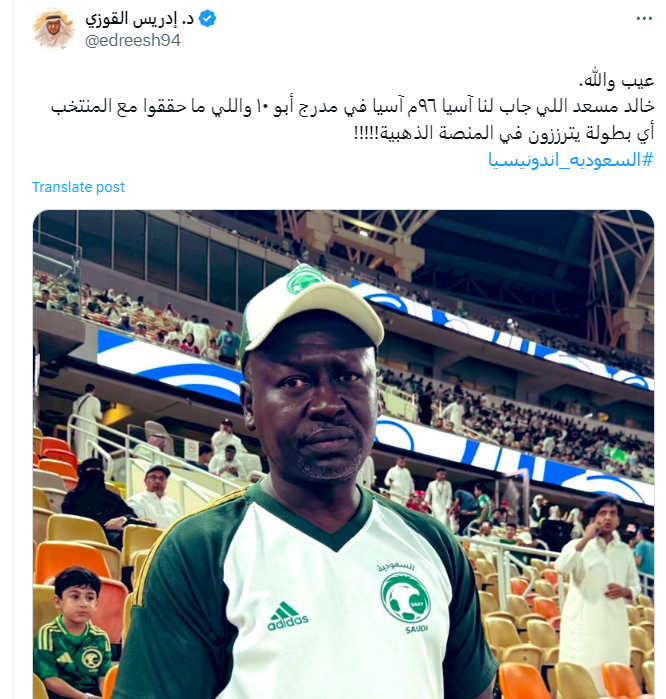Open the display name د. إدريس القوزي
The image size is (666, 699).
click(x=139, y=19)
